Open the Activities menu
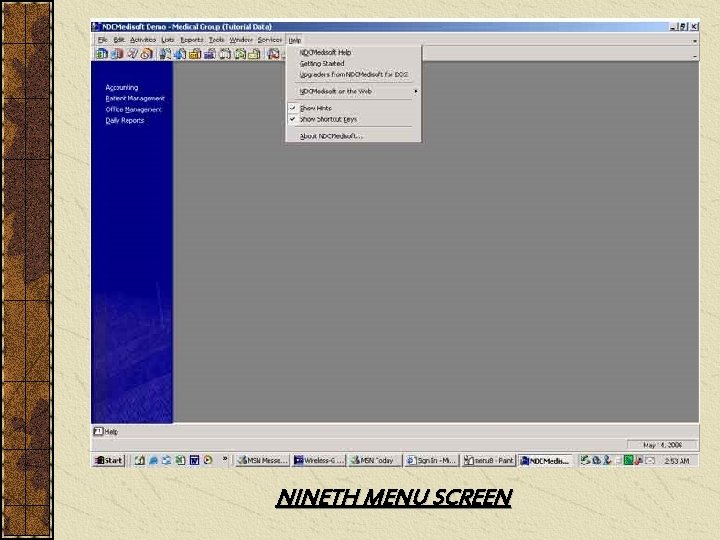720x540 pixels. [x=143, y=40]
